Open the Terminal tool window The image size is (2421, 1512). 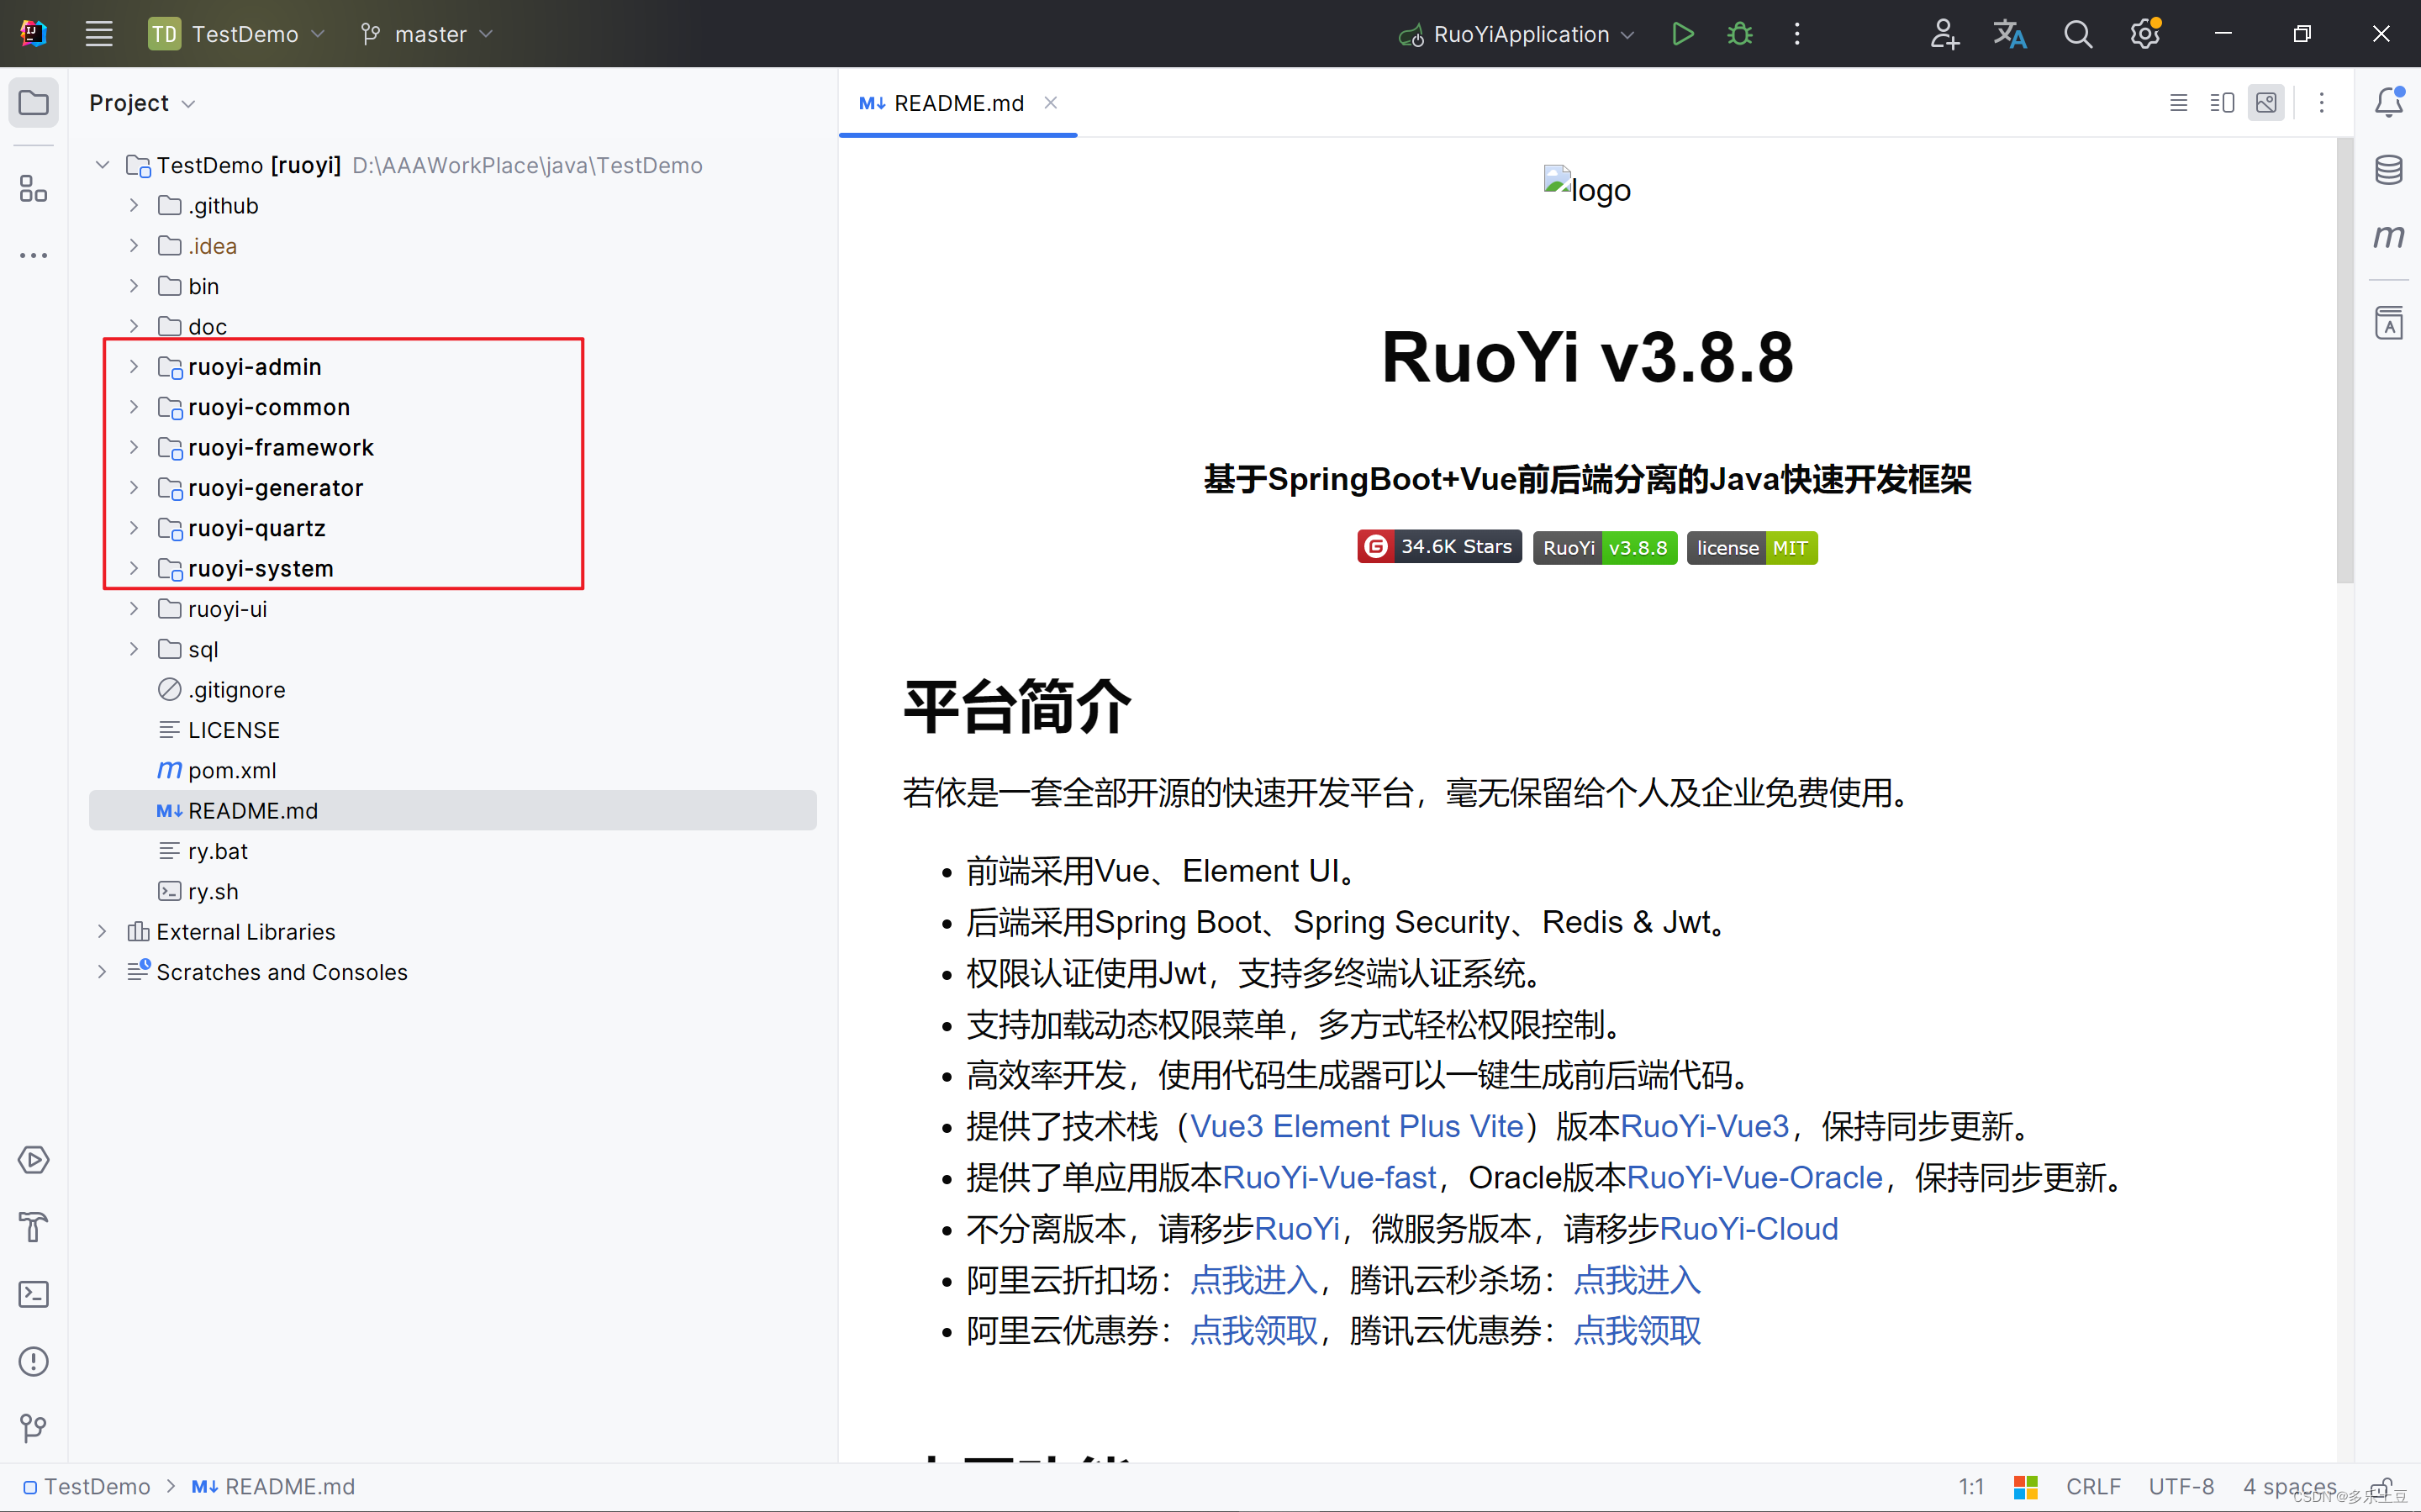[x=33, y=1294]
